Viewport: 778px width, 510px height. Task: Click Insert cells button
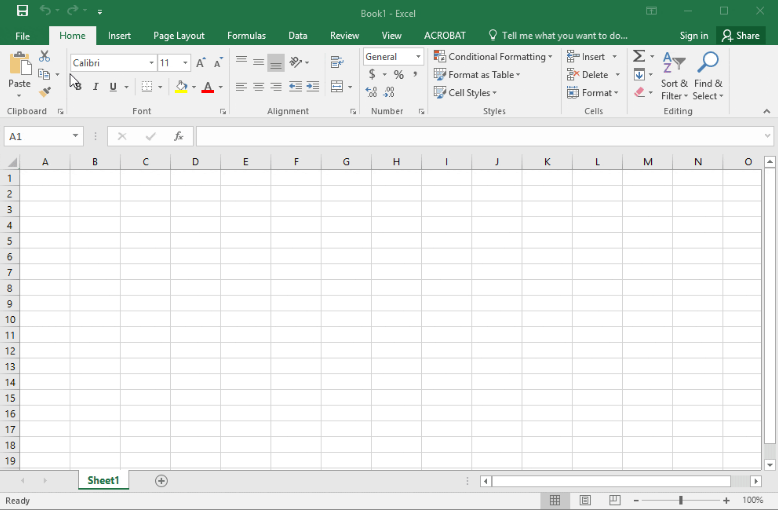[x=587, y=57]
